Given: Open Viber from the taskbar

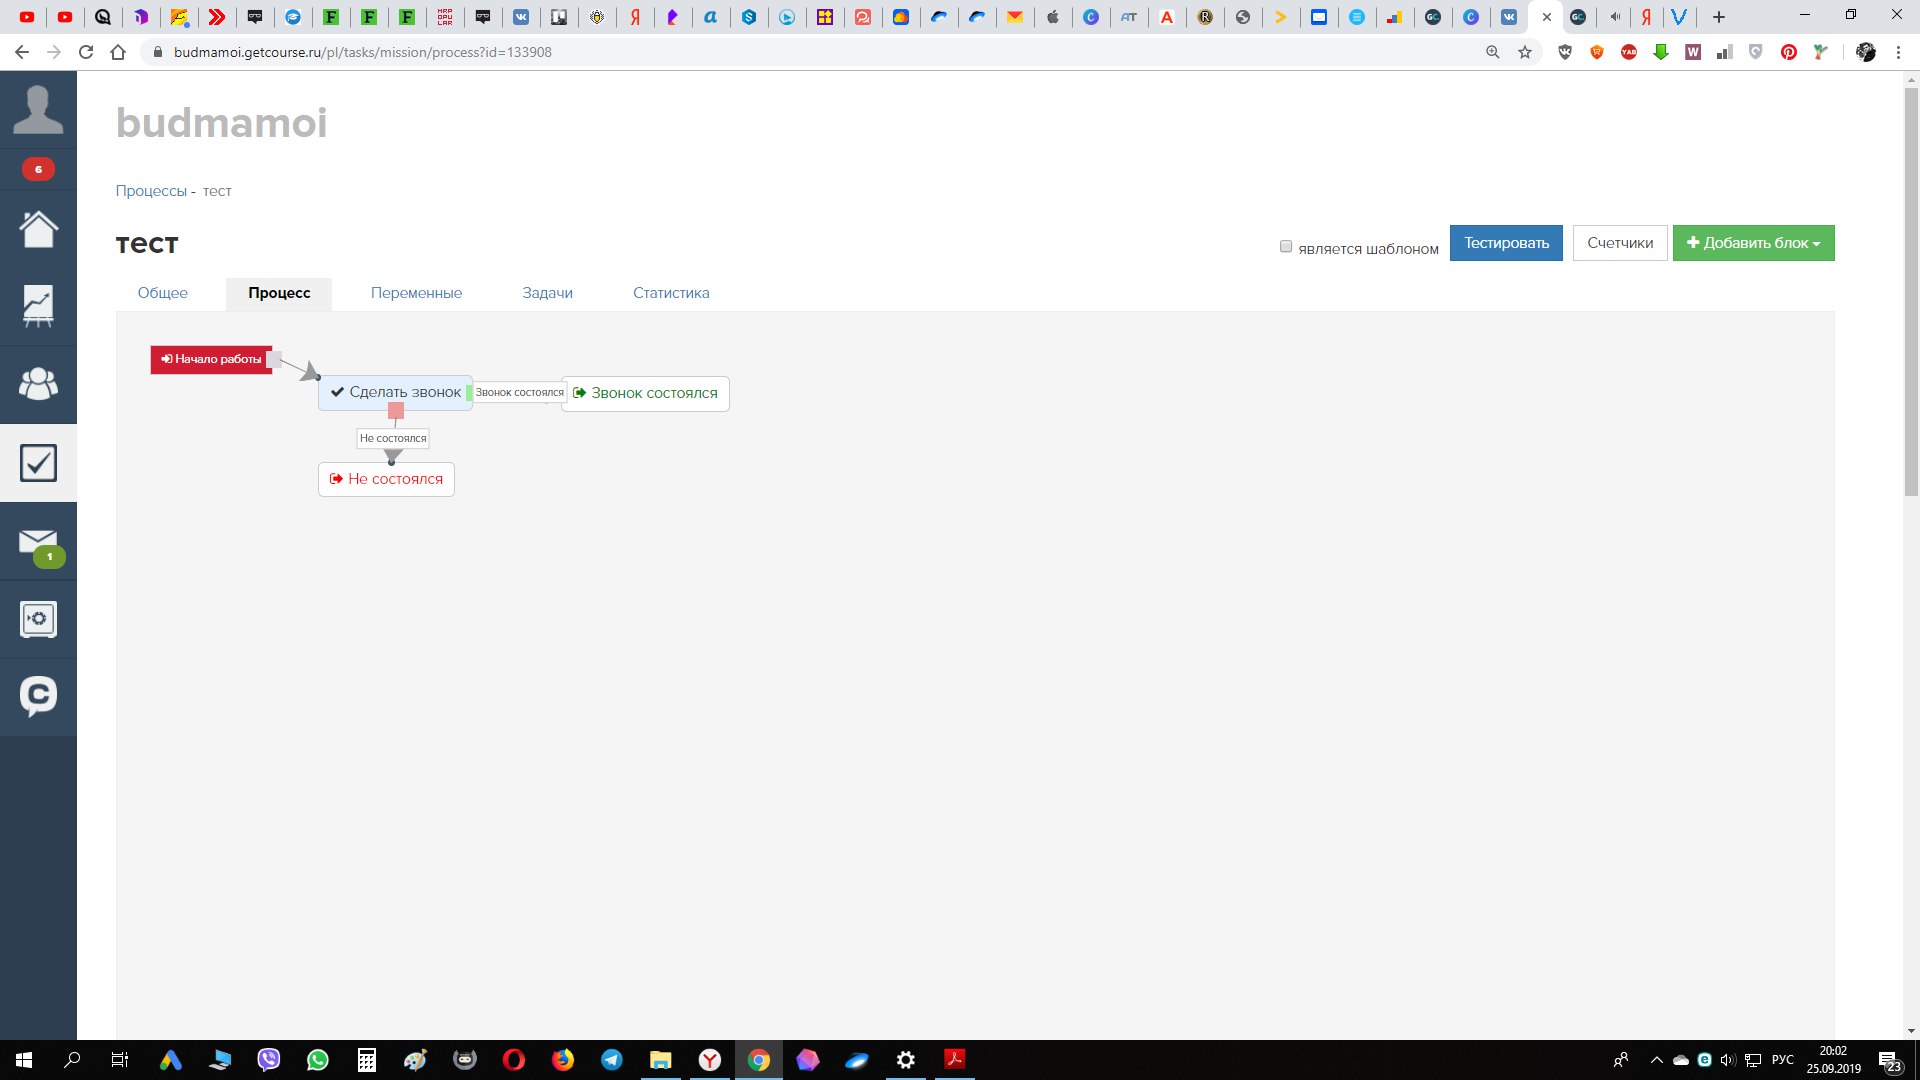Looking at the screenshot, I should pos(268,1060).
